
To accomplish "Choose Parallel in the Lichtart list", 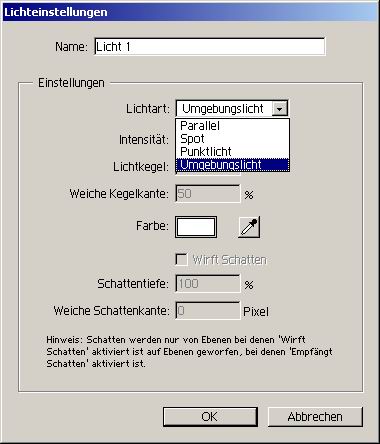I will pyautogui.click(x=232, y=126).
